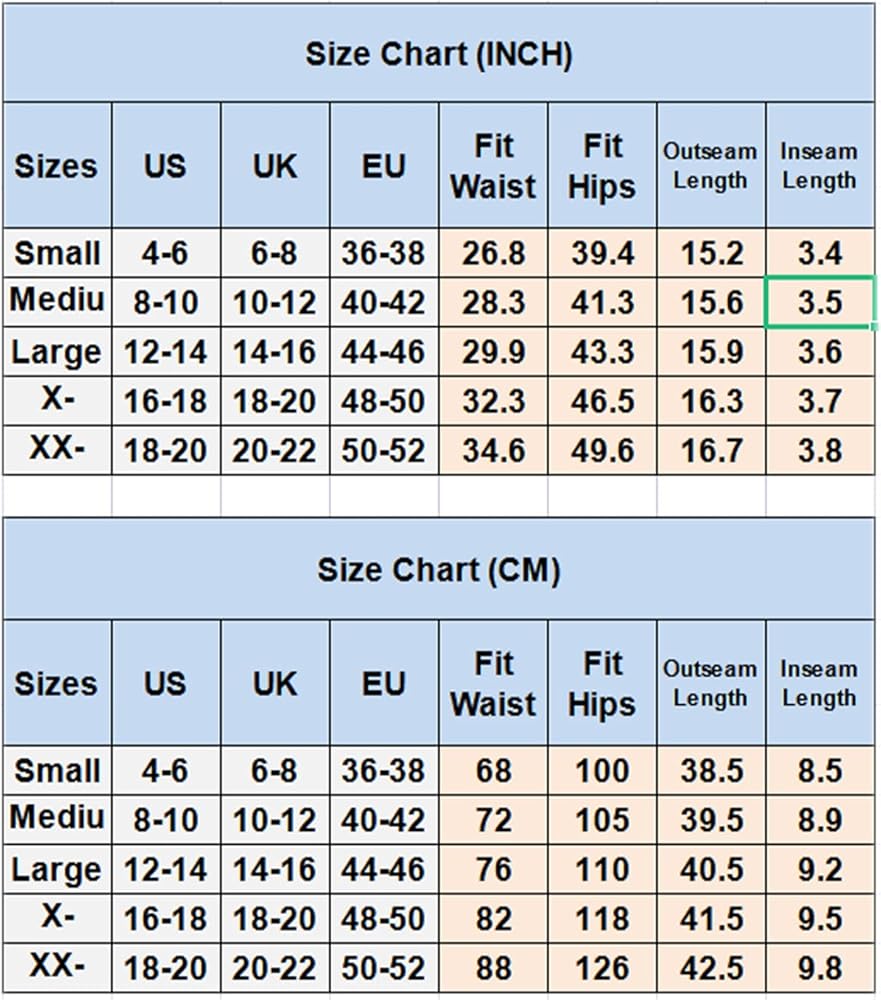Click the 9.5 Inseam Length cell
This screenshot has width=881, height=1000.
pos(820,919)
